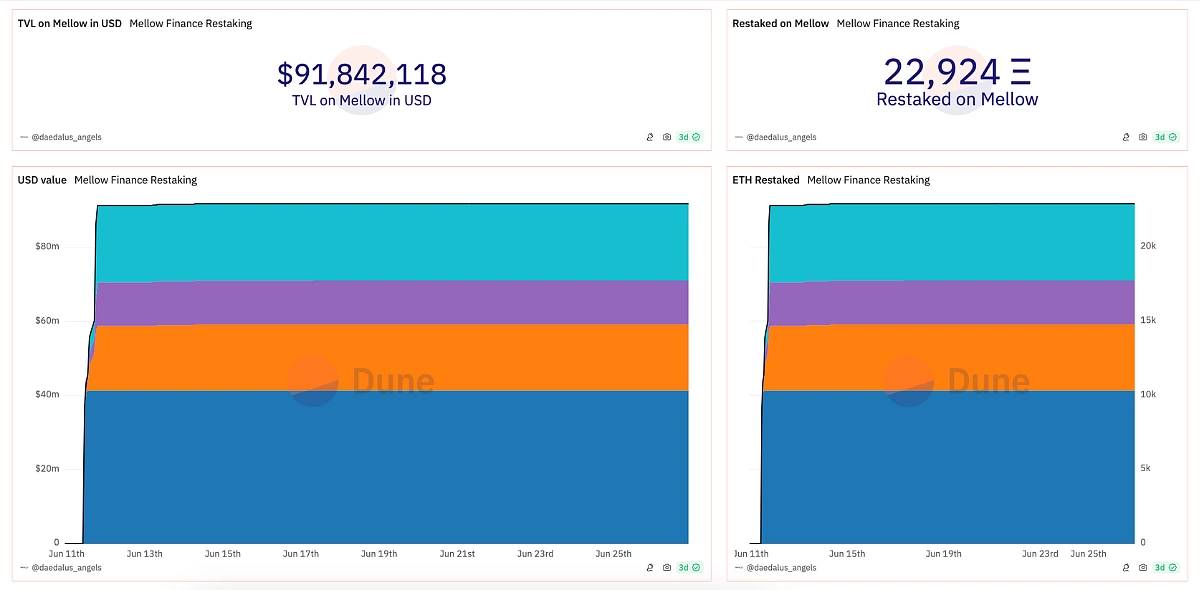
Task: Click the 22,924 Ξ restaked counter
Action: (957, 72)
